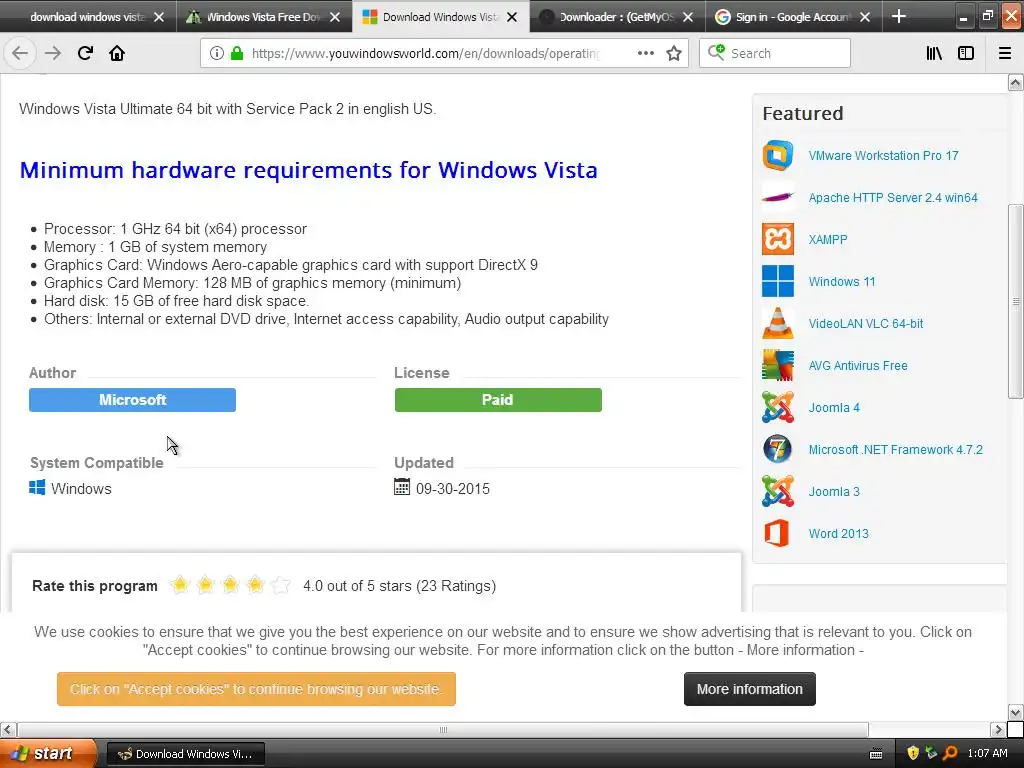The height and width of the screenshot is (768, 1024).
Task: Switch to the Downloader GetMyOS tab
Action: [616, 17]
